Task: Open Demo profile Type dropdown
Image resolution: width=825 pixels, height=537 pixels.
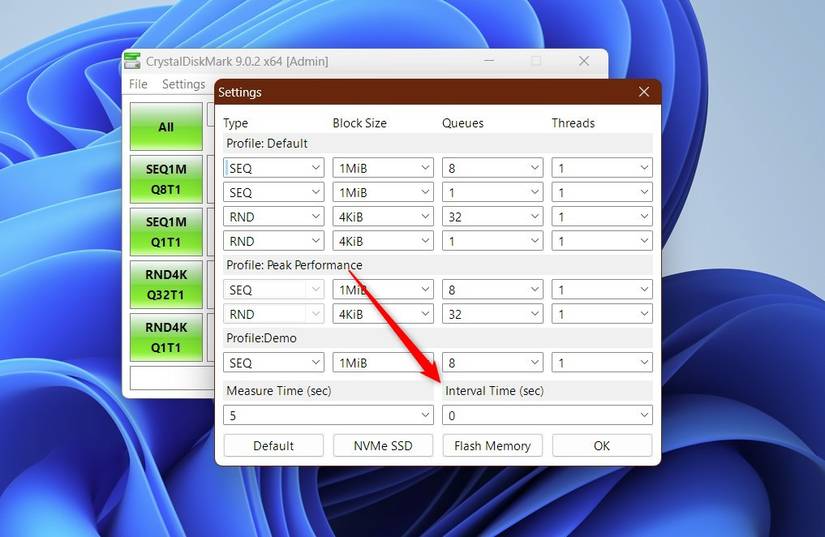Action: 274,363
